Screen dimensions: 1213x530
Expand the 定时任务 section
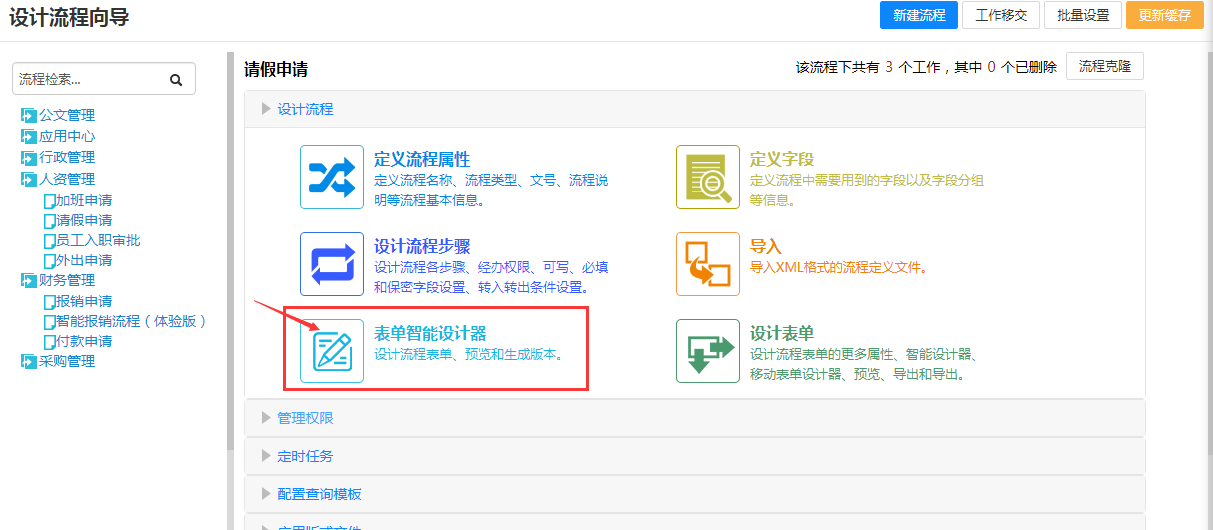tap(305, 456)
